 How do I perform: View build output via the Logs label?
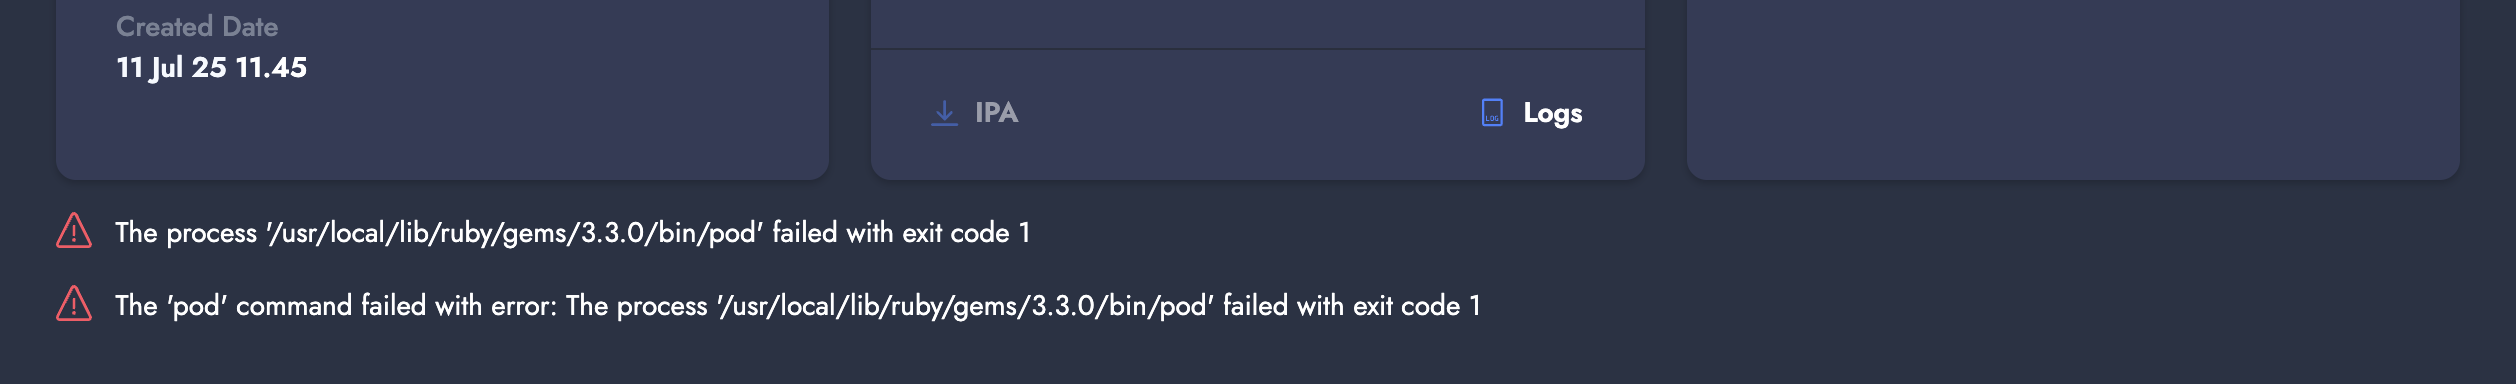(x=1552, y=113)
